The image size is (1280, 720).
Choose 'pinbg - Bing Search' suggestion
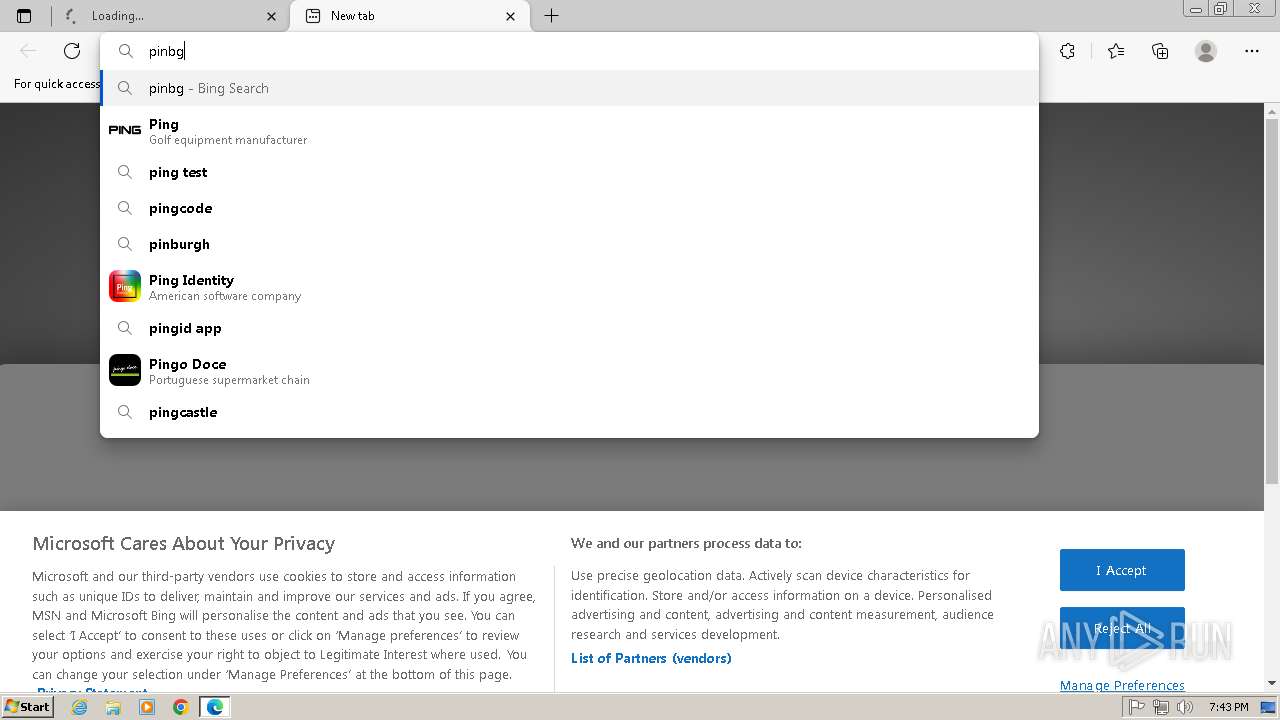(x=569, y=88)
